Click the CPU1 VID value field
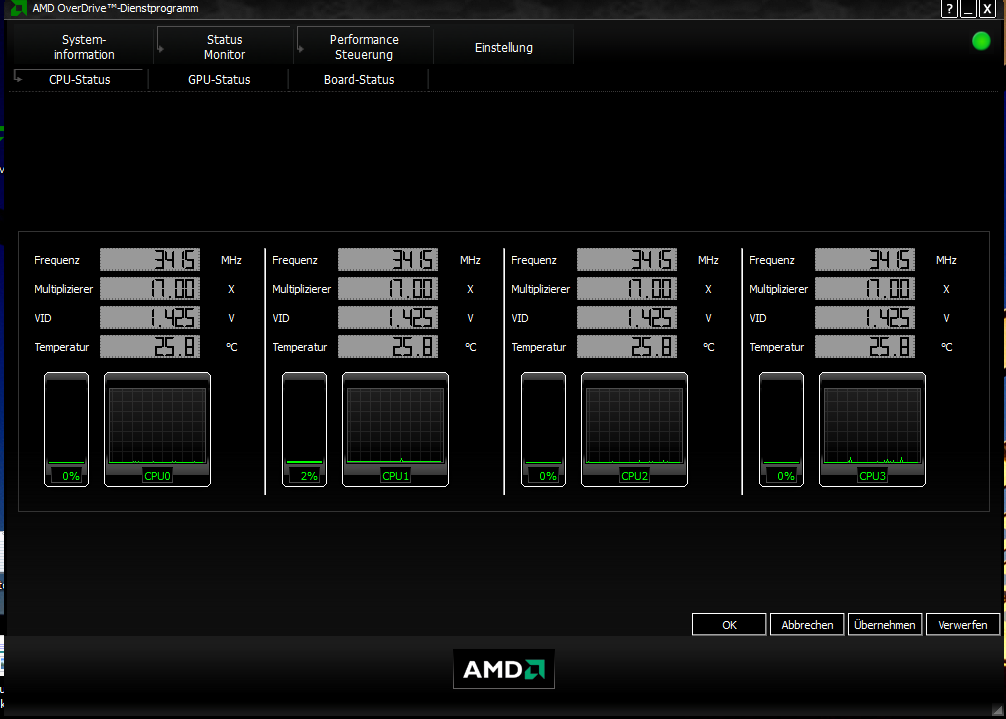 (388, 317)
